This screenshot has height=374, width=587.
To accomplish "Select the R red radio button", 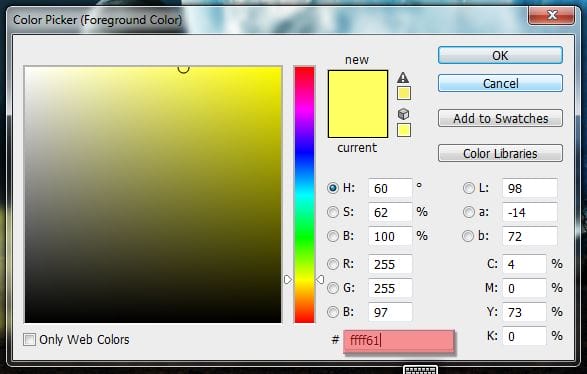I will (x=333, y=264).
